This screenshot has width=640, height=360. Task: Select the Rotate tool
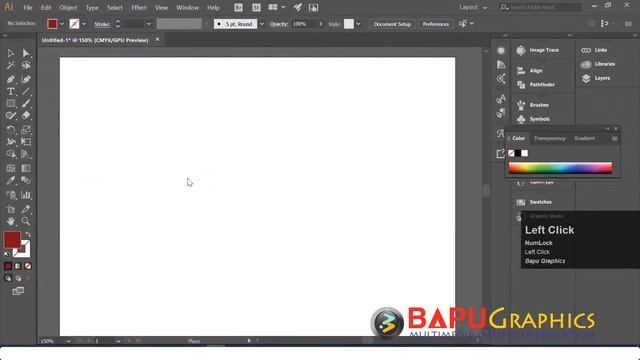[x=11, y=130]
